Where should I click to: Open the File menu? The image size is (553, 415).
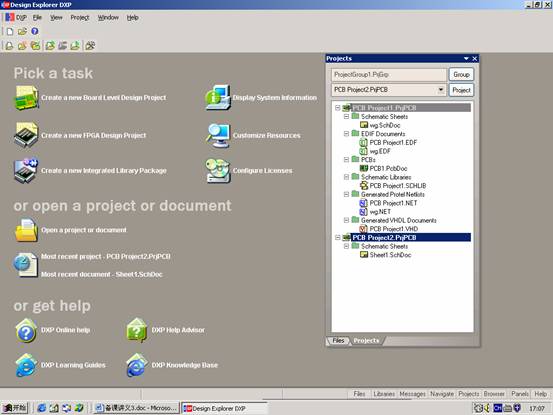tap(37, 17)
